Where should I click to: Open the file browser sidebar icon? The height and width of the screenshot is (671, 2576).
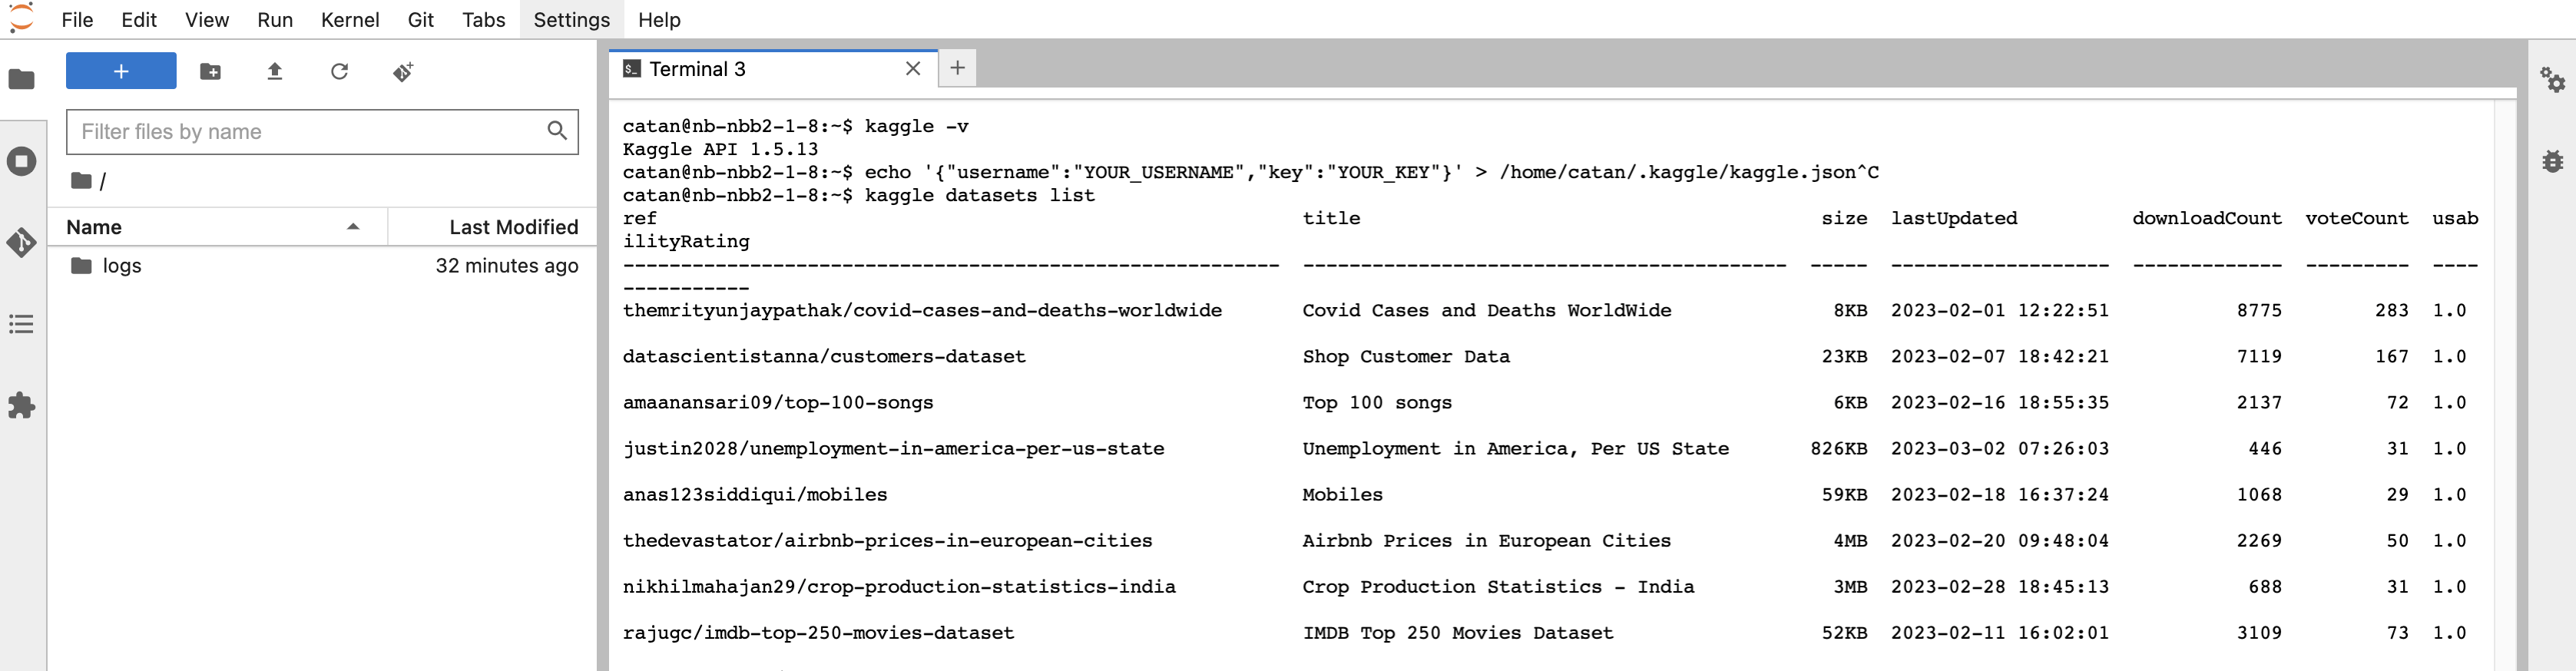(x=22, y=79)
